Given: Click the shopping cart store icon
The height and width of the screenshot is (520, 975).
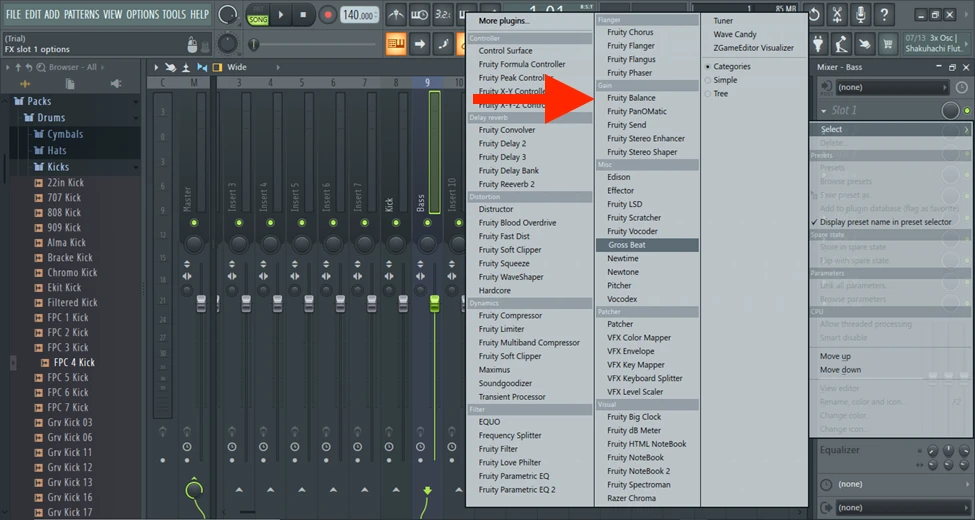Looking at the screenshot, I should point(886,44).
